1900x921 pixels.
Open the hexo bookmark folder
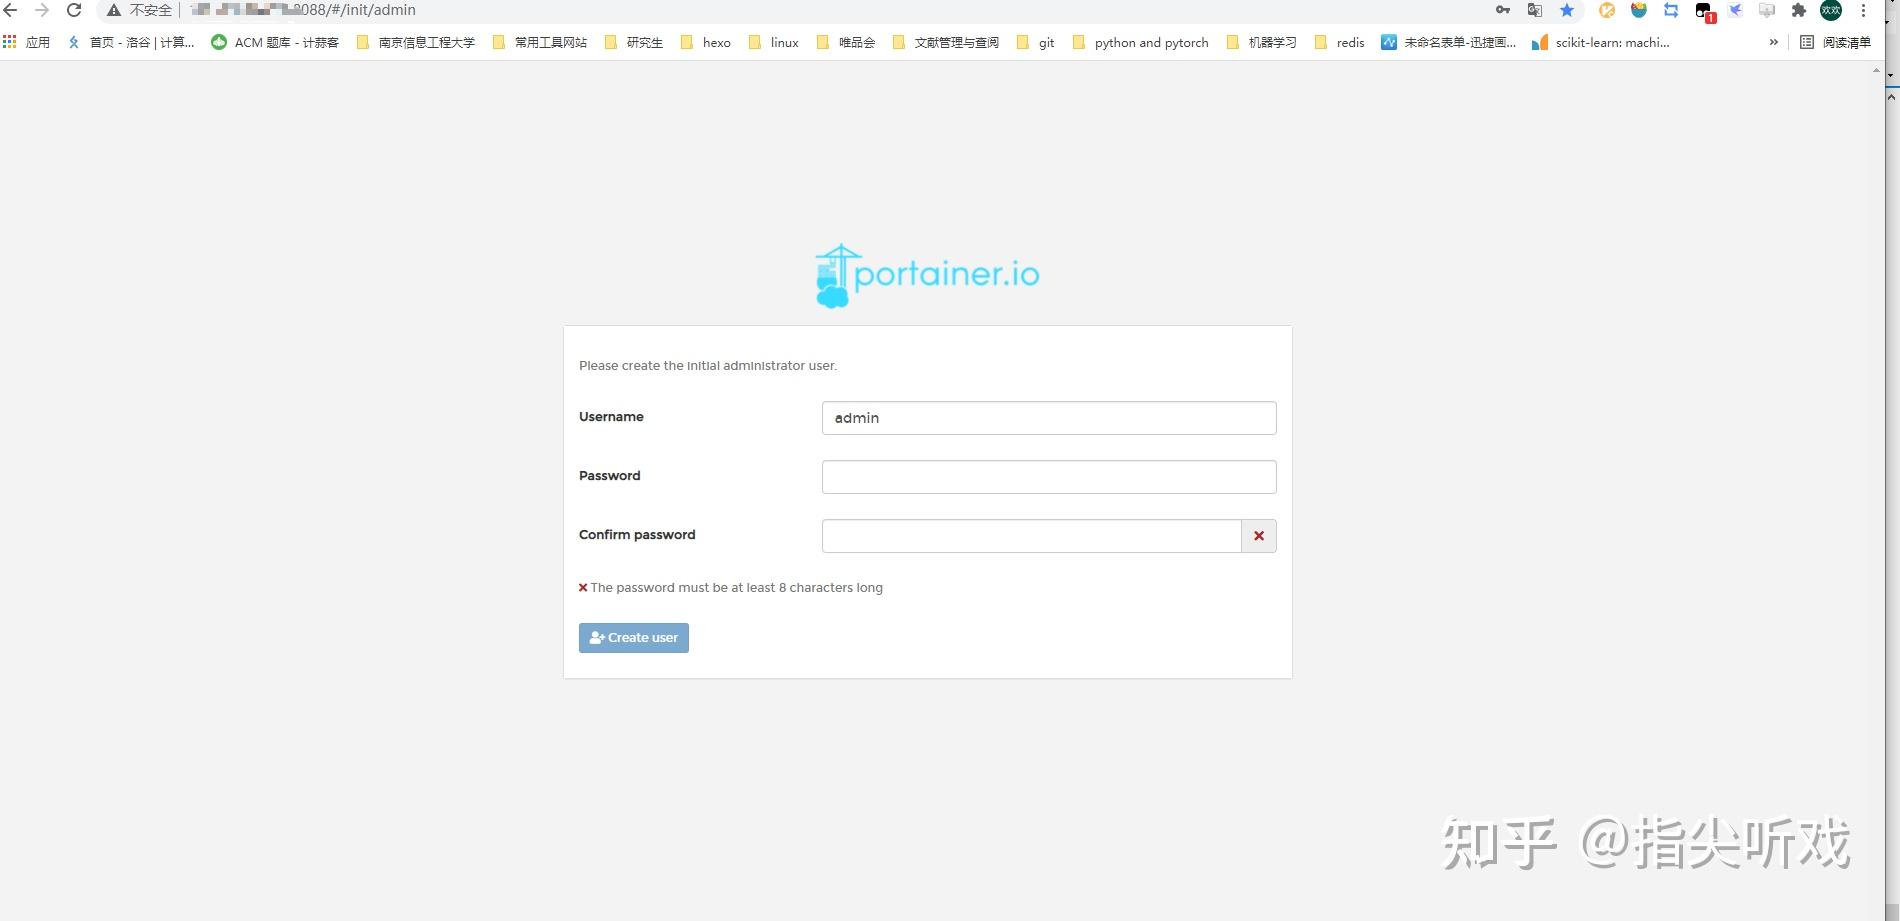point(706,42)
